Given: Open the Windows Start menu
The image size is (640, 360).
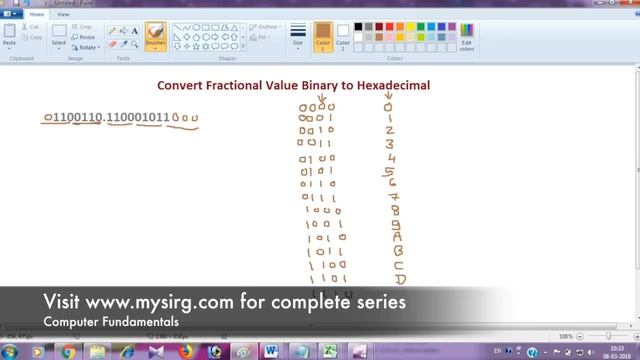Looking at the screenshot, I should coord(9,352).
